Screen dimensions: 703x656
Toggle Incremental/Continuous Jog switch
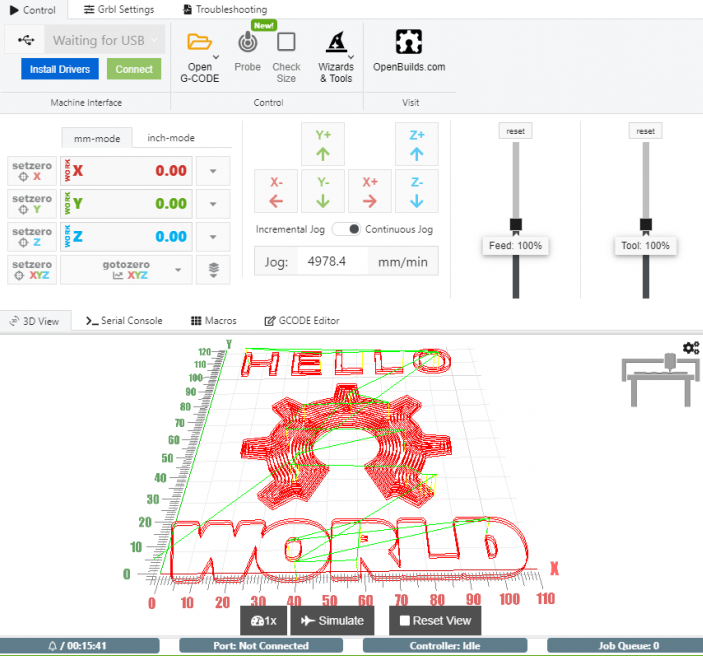pos(346,229)
